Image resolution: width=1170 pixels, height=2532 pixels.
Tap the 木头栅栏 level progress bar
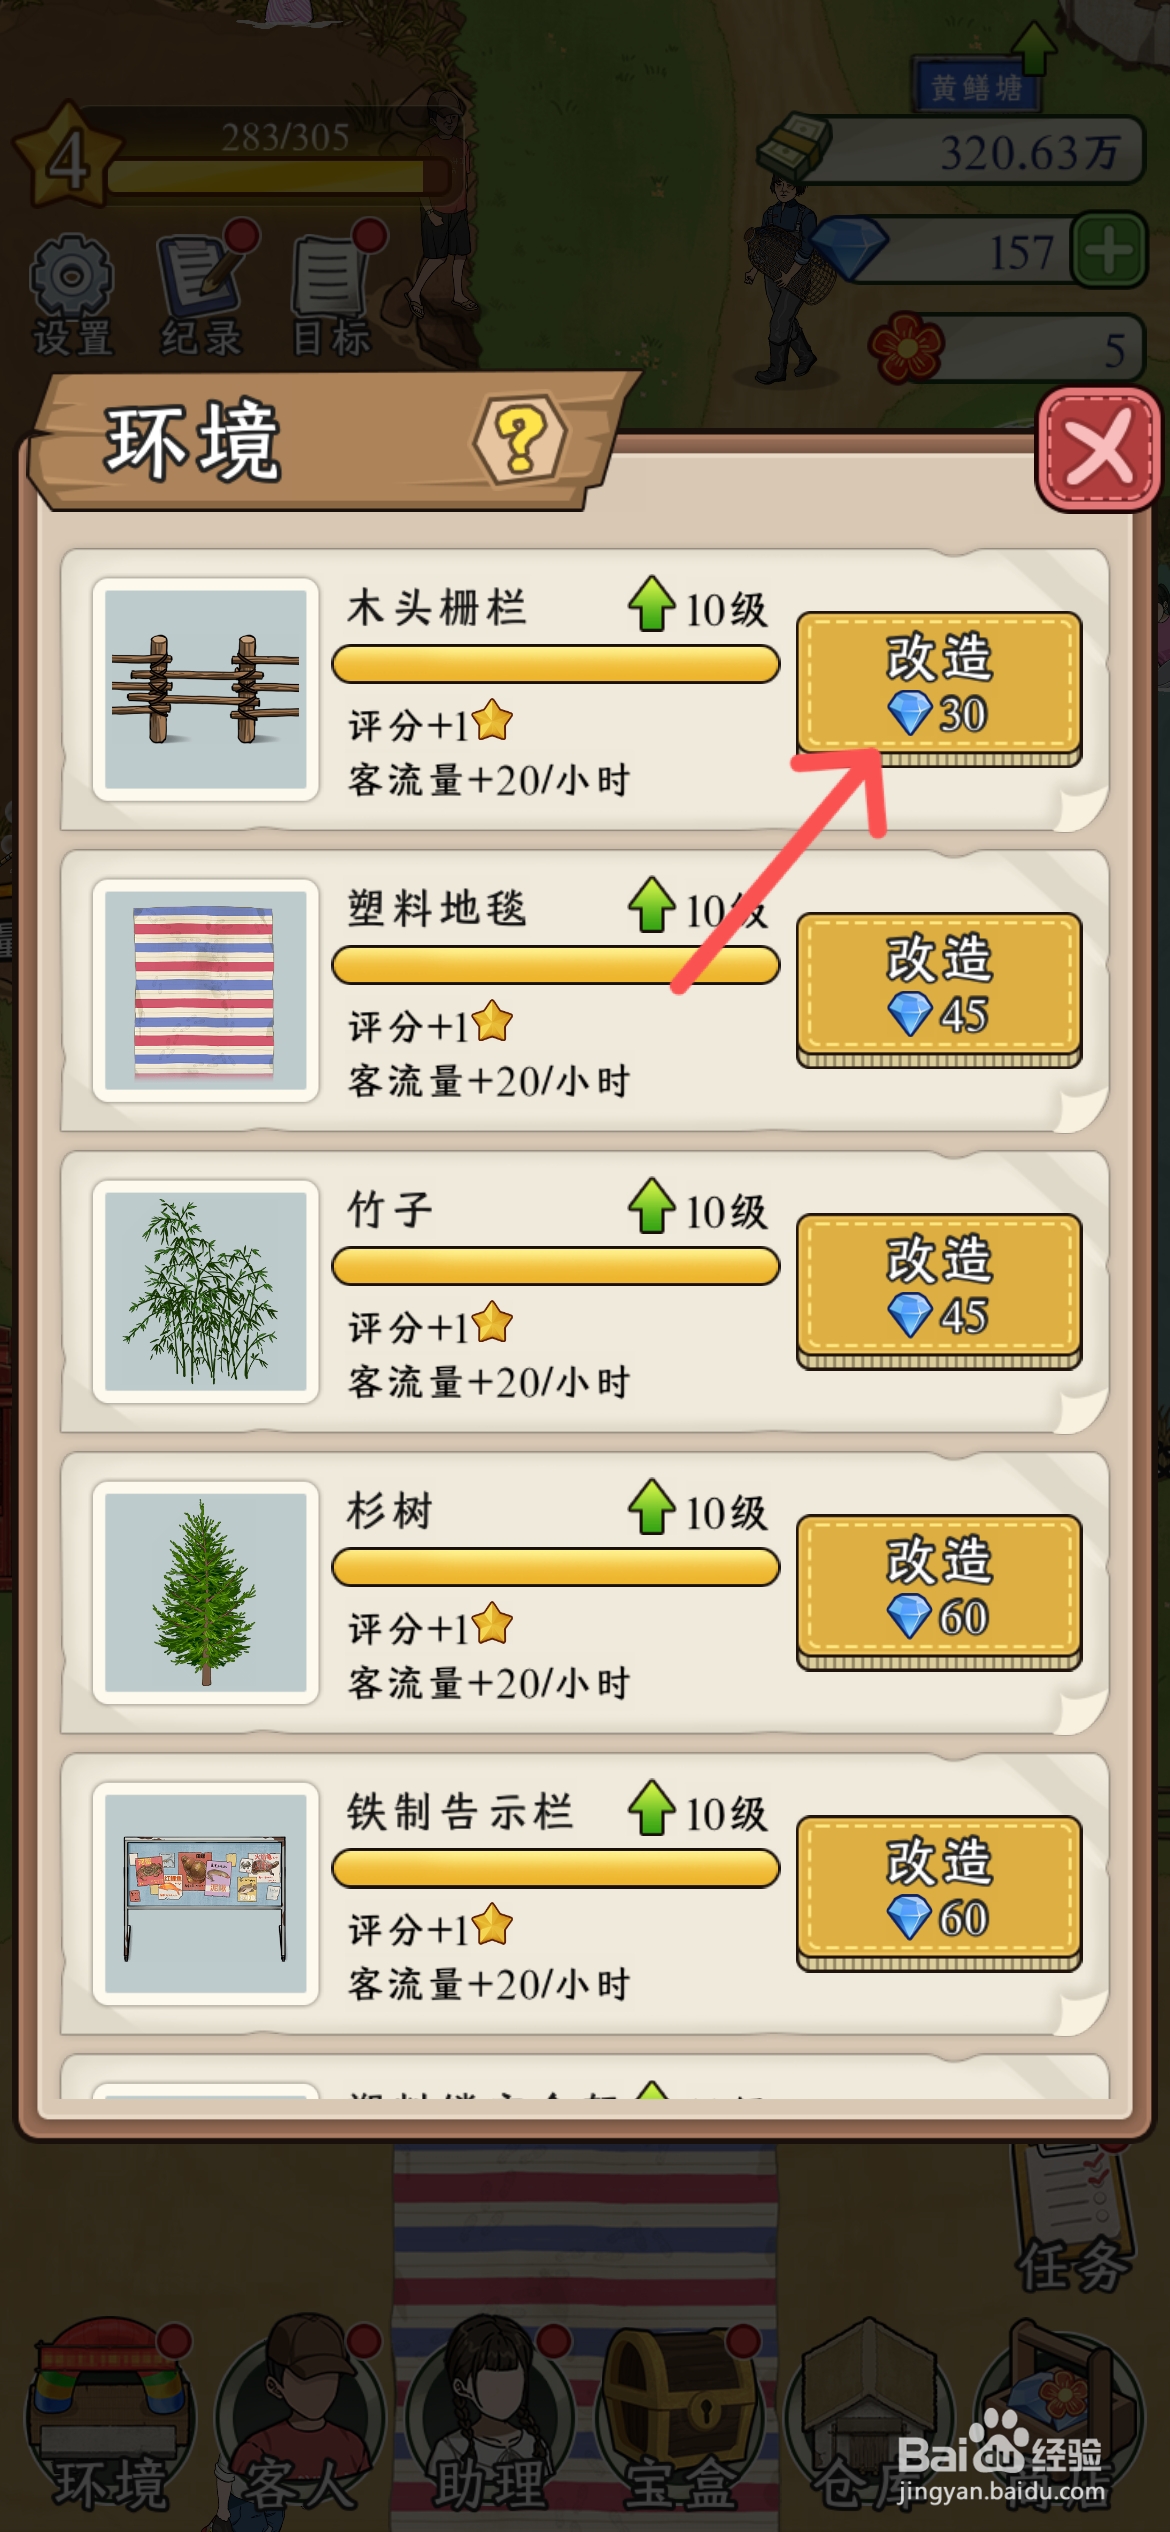(x=555, y=664)
